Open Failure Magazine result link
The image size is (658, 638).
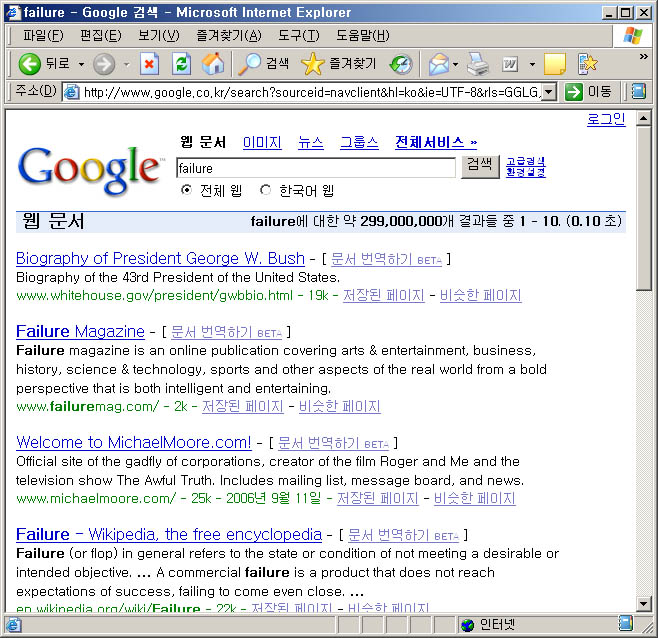click(x=80, y=332)
